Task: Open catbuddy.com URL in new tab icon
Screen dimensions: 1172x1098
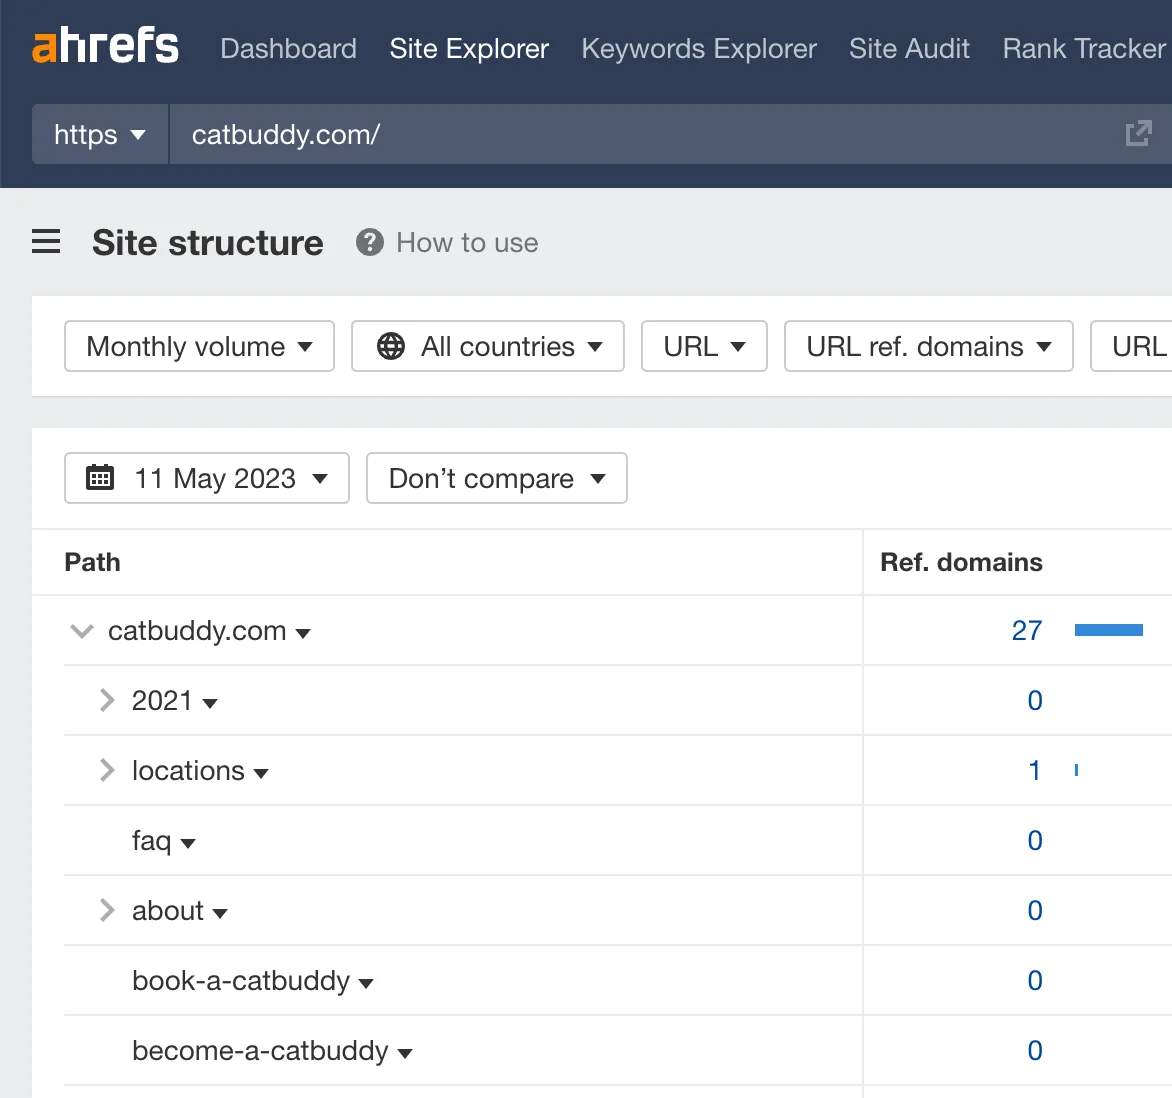Action: [x=1138, y=134]
